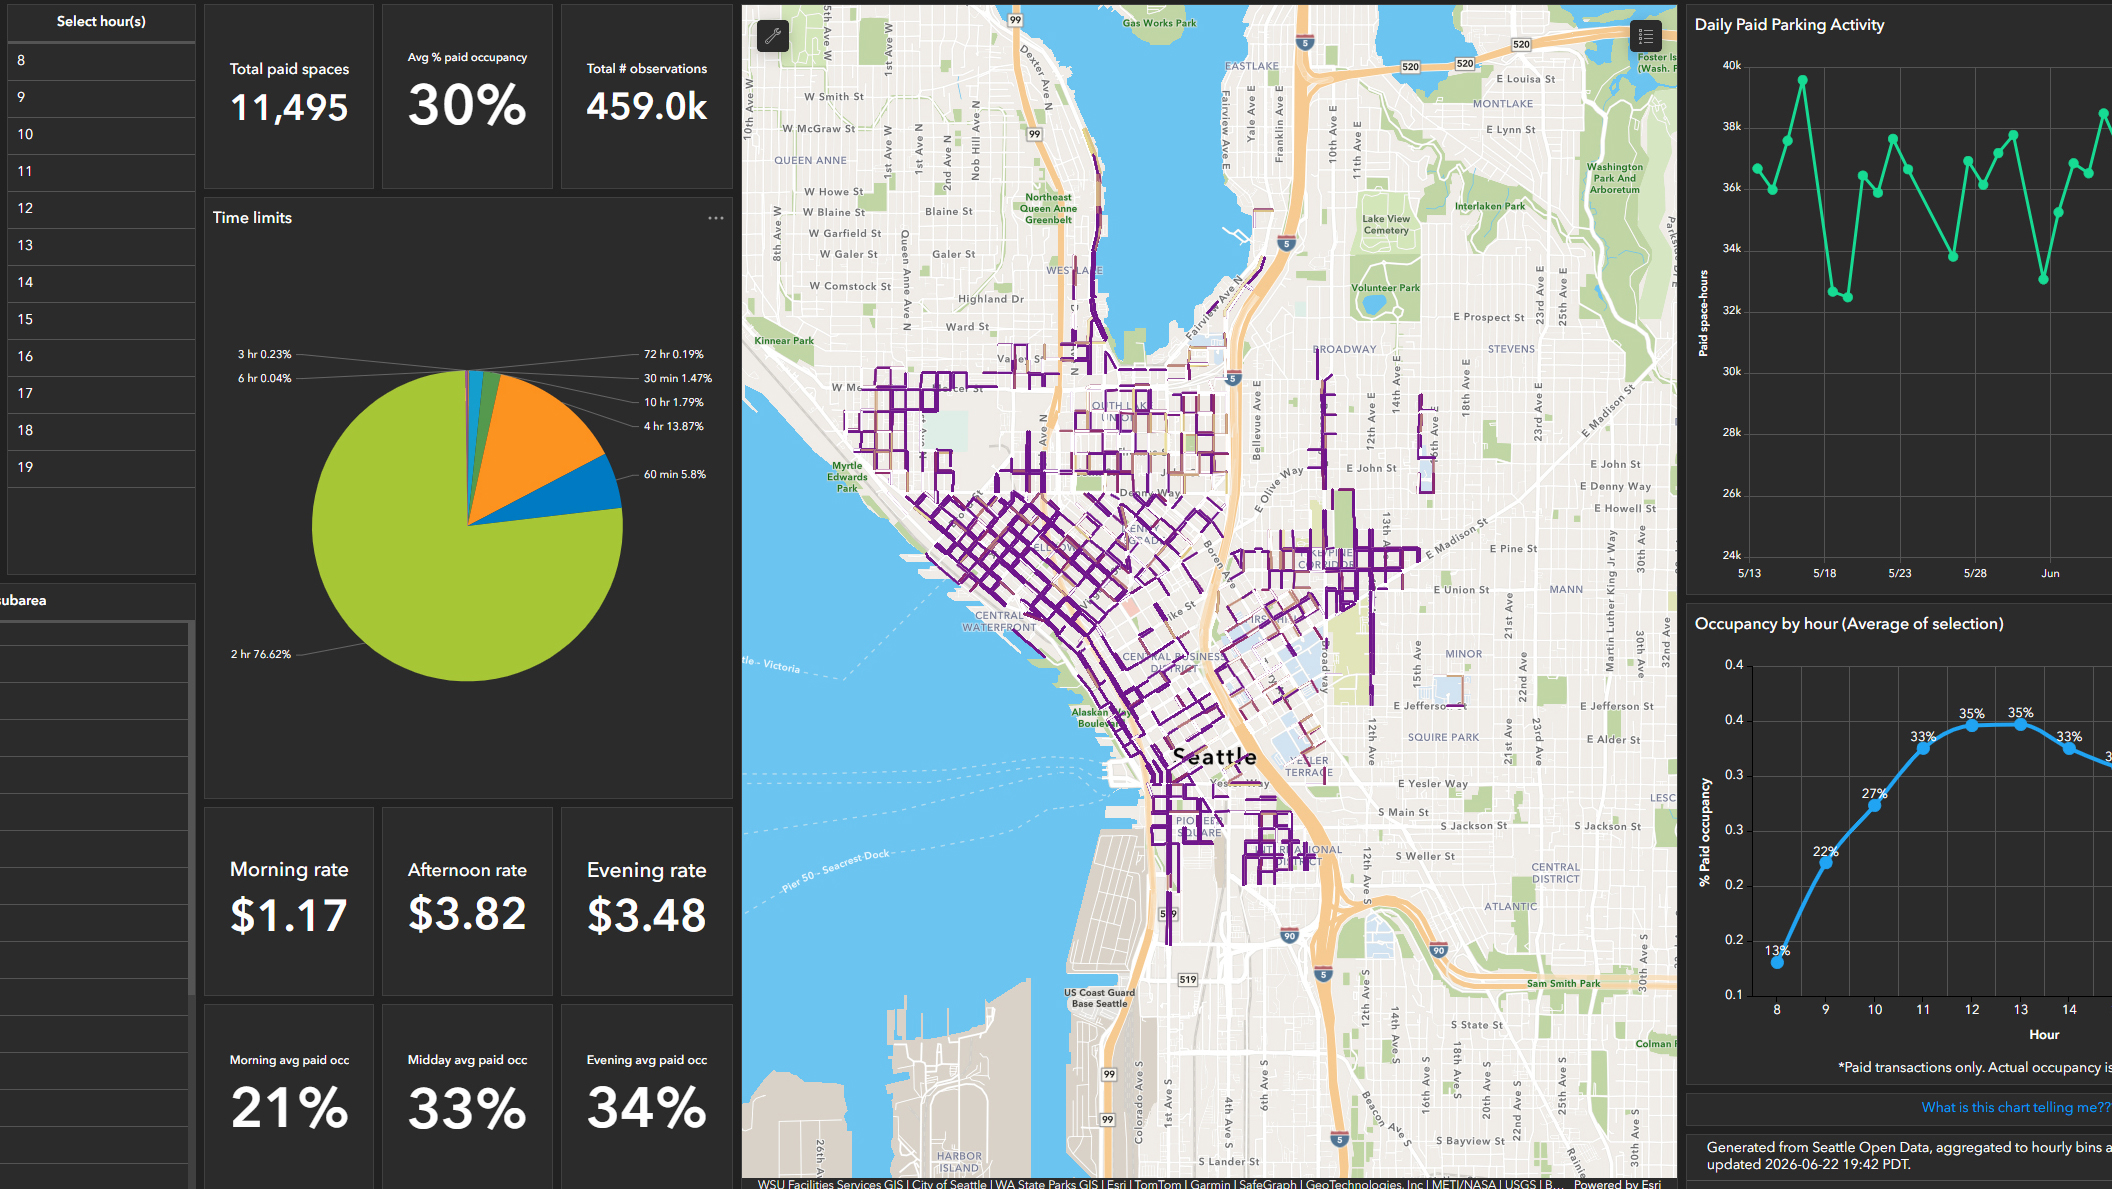Click the Evening rate $3.48 card
This screenshot has width=2112, height=1189.
coord(647,901)
